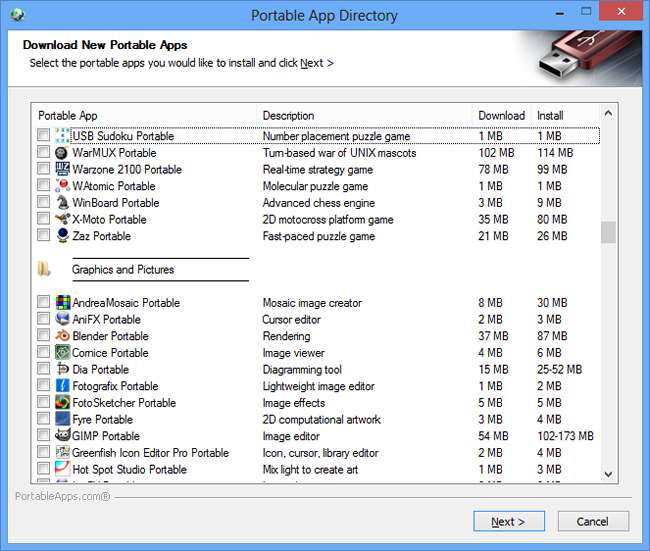Click the Graphics and Pictures folder icon
This screenshot has height=551, width=650.
pos(44,269)
